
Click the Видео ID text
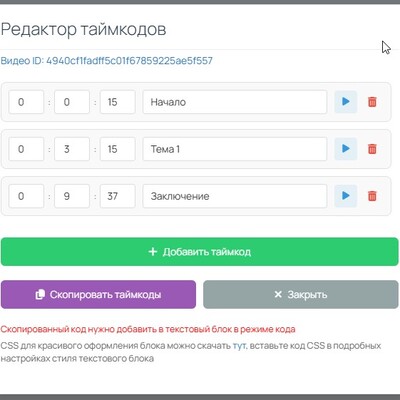pos(106,61)
